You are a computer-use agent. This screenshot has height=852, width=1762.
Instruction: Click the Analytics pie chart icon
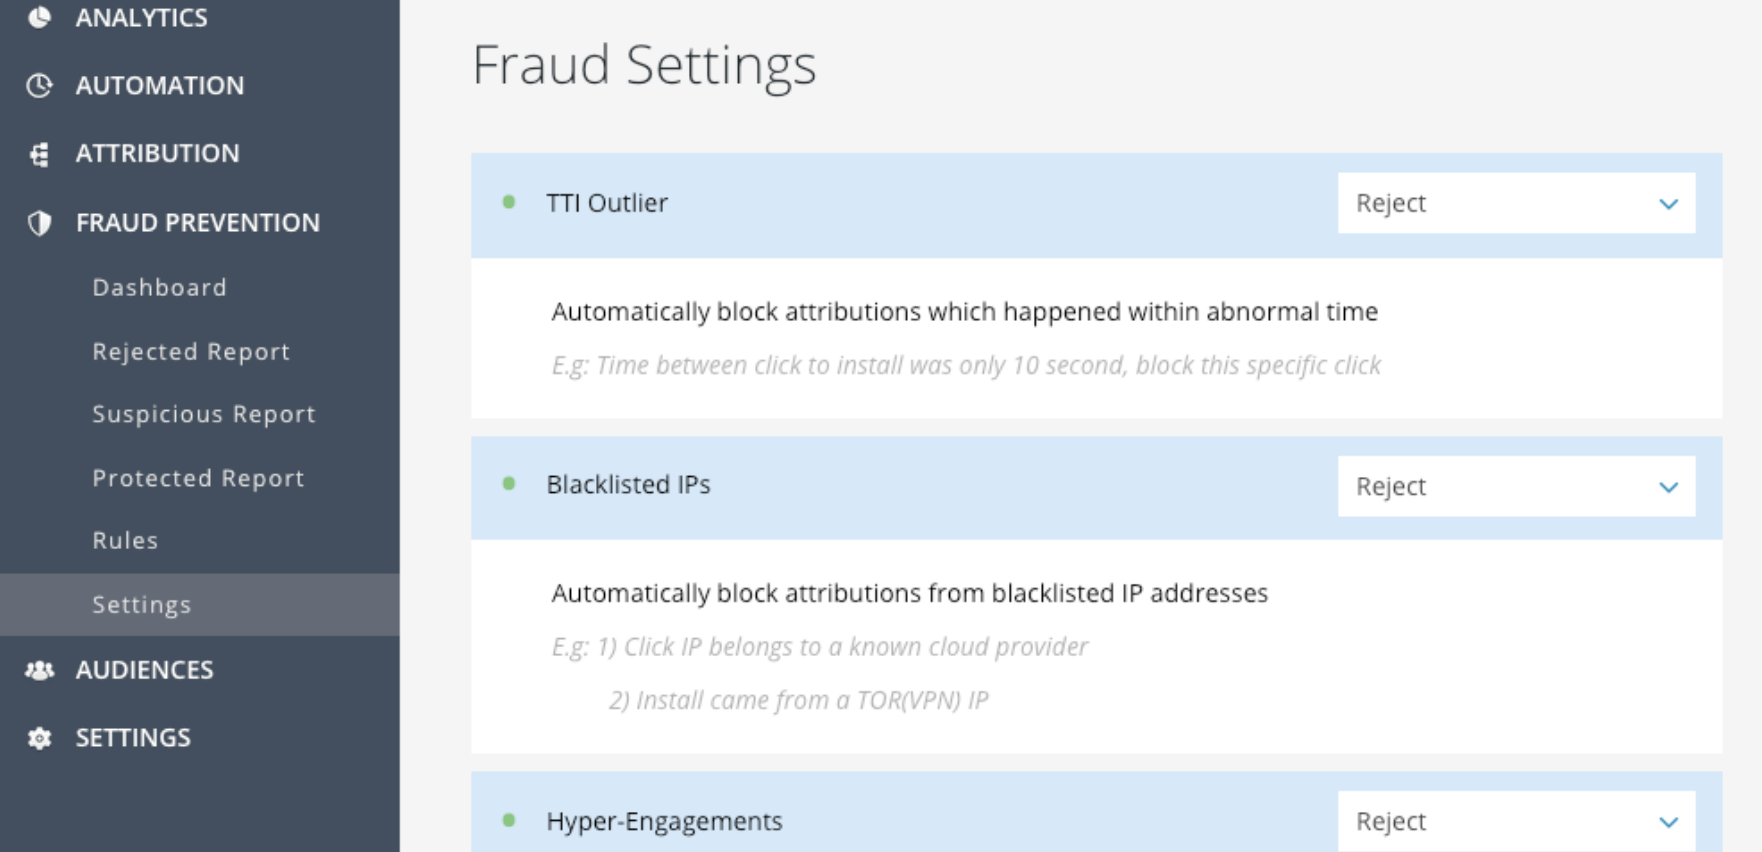click(39, 17)
